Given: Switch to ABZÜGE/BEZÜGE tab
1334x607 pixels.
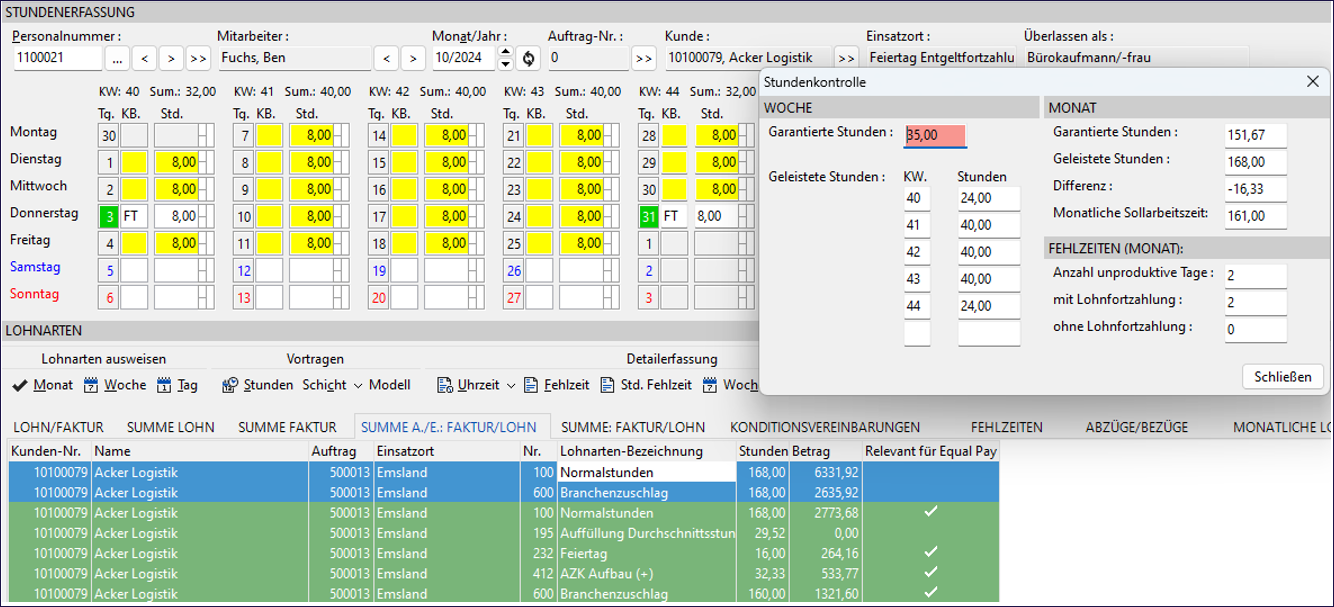Looking at the screenshot, I should tap(1137, 427).
